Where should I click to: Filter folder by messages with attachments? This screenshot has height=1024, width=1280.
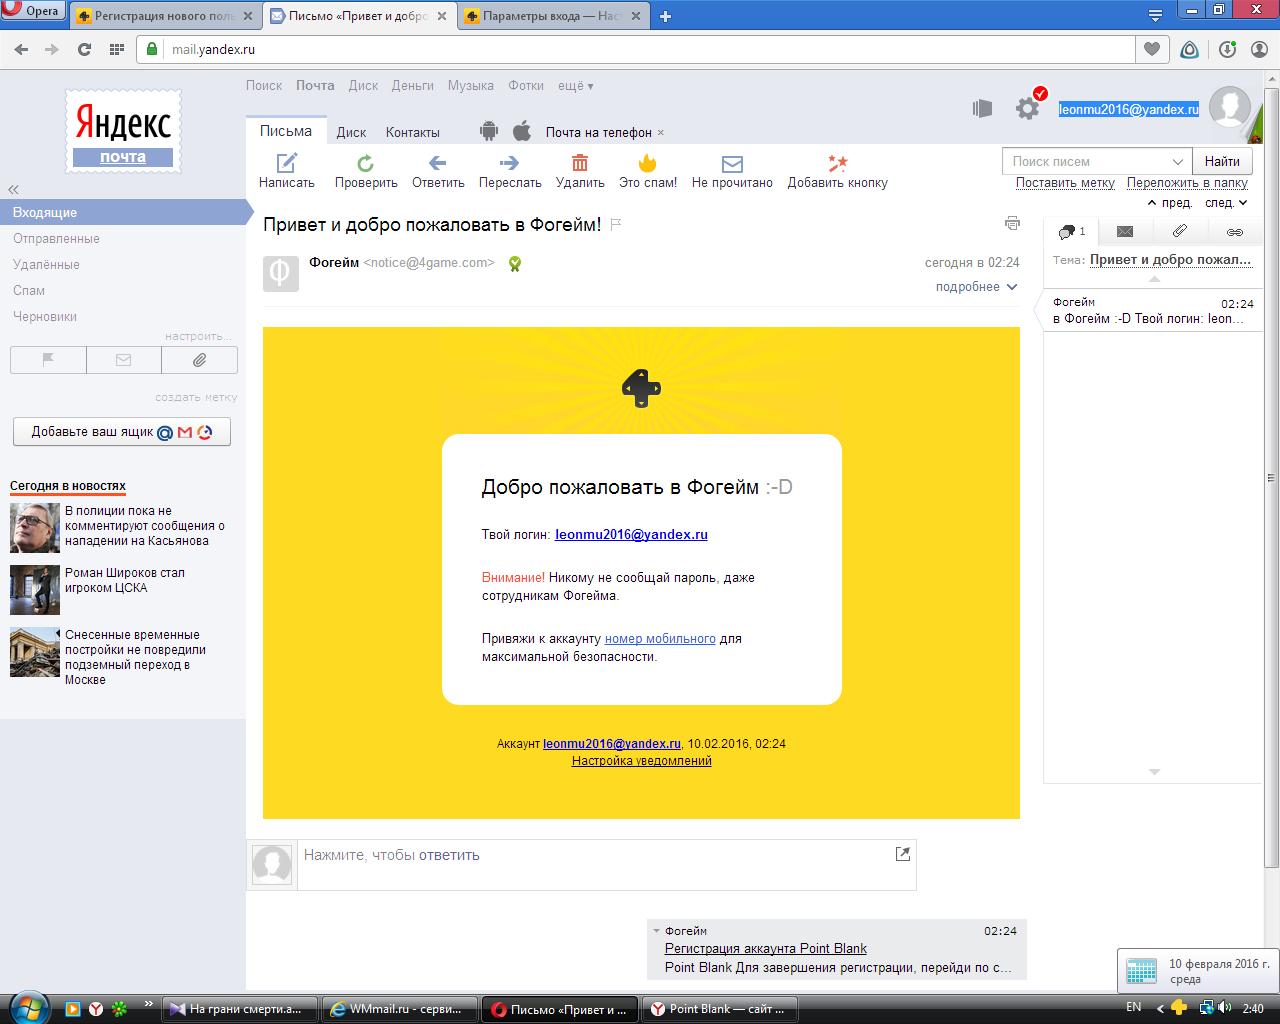click(200, 360)
